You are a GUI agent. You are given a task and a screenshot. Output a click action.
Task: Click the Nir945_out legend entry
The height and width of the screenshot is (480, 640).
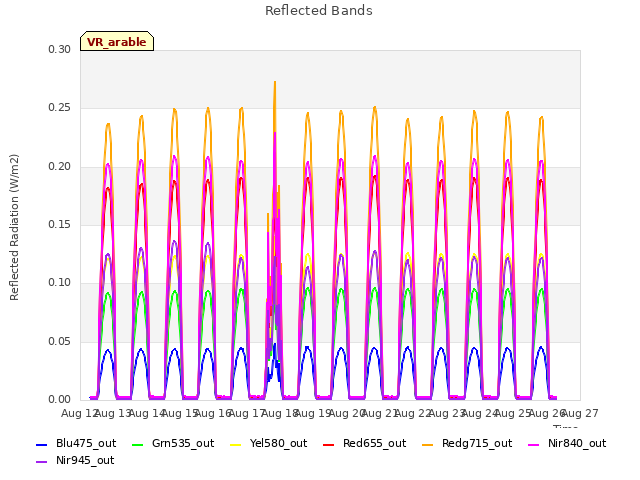tap(76, 460)
